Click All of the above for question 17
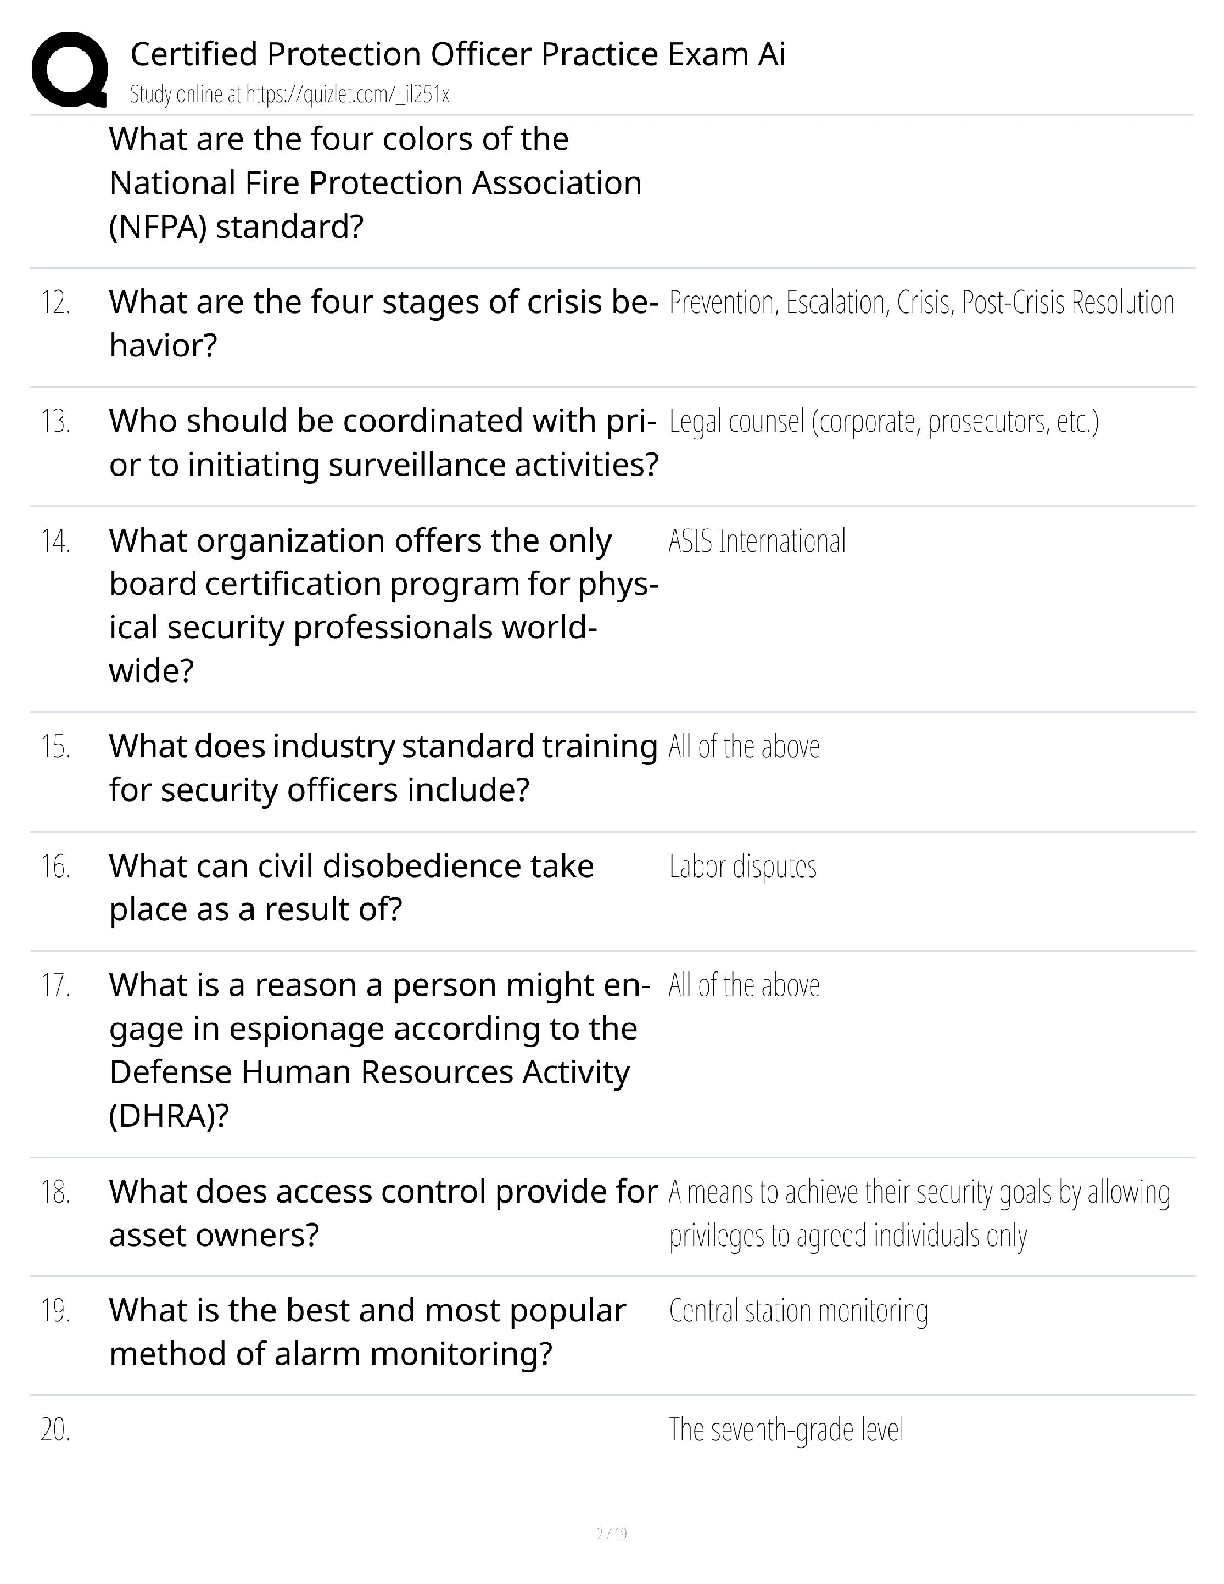Viewport: 1224px width, 1584px height. pyautogui.click(x=744, y=986)
